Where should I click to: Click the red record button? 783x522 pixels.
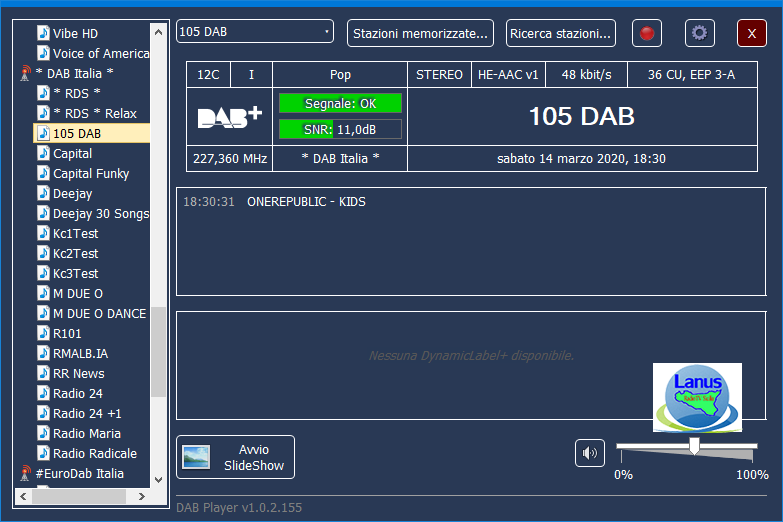pos(647,33)
